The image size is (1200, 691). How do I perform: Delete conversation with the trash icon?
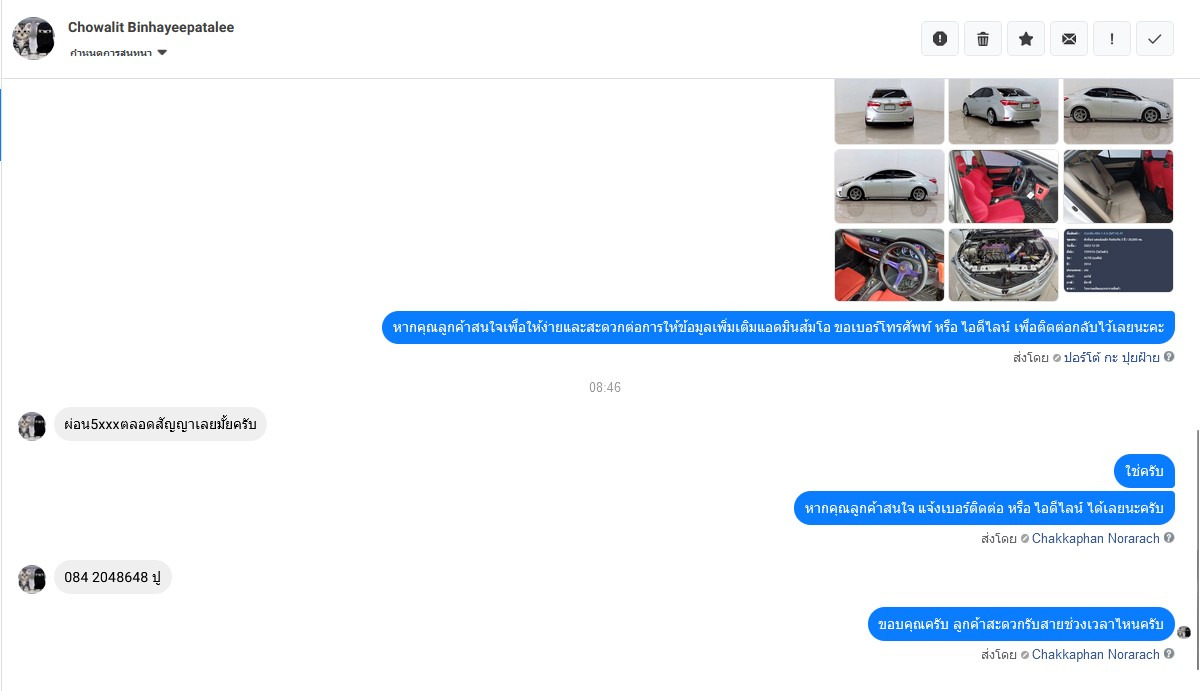pos(983,39)
